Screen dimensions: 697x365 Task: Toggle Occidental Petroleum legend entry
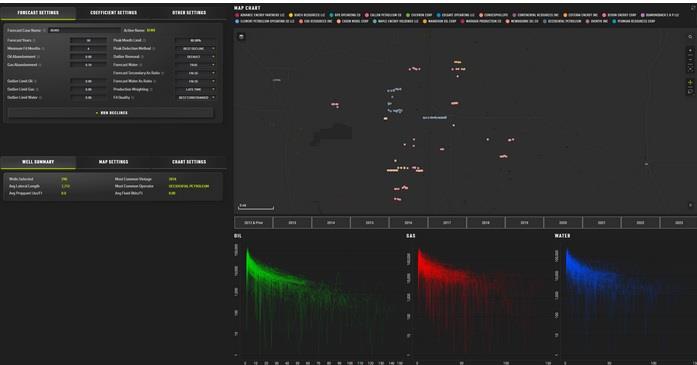[562, 21]
